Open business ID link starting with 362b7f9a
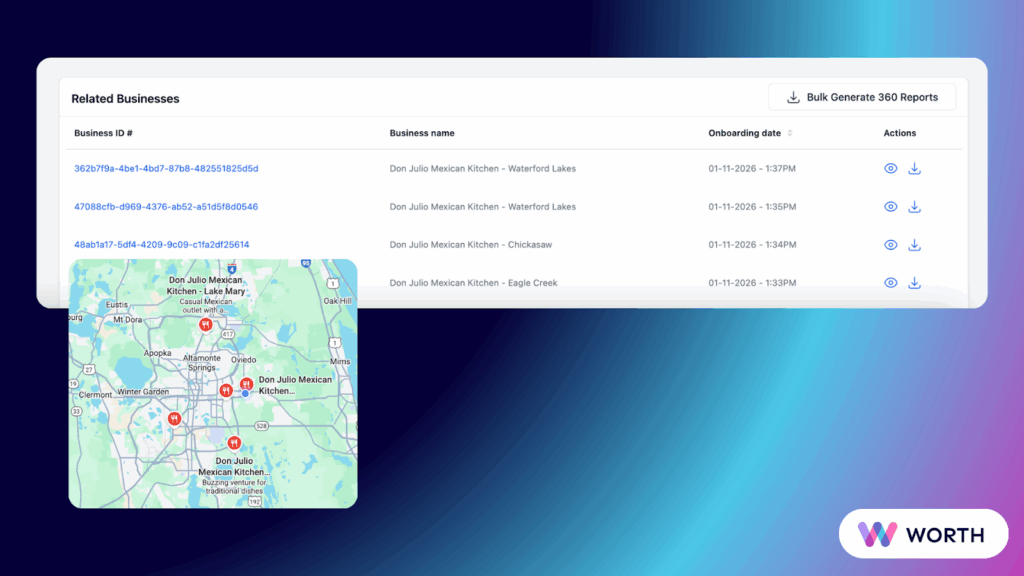Screen dimensions: 1024x576 tap(166, 169)
